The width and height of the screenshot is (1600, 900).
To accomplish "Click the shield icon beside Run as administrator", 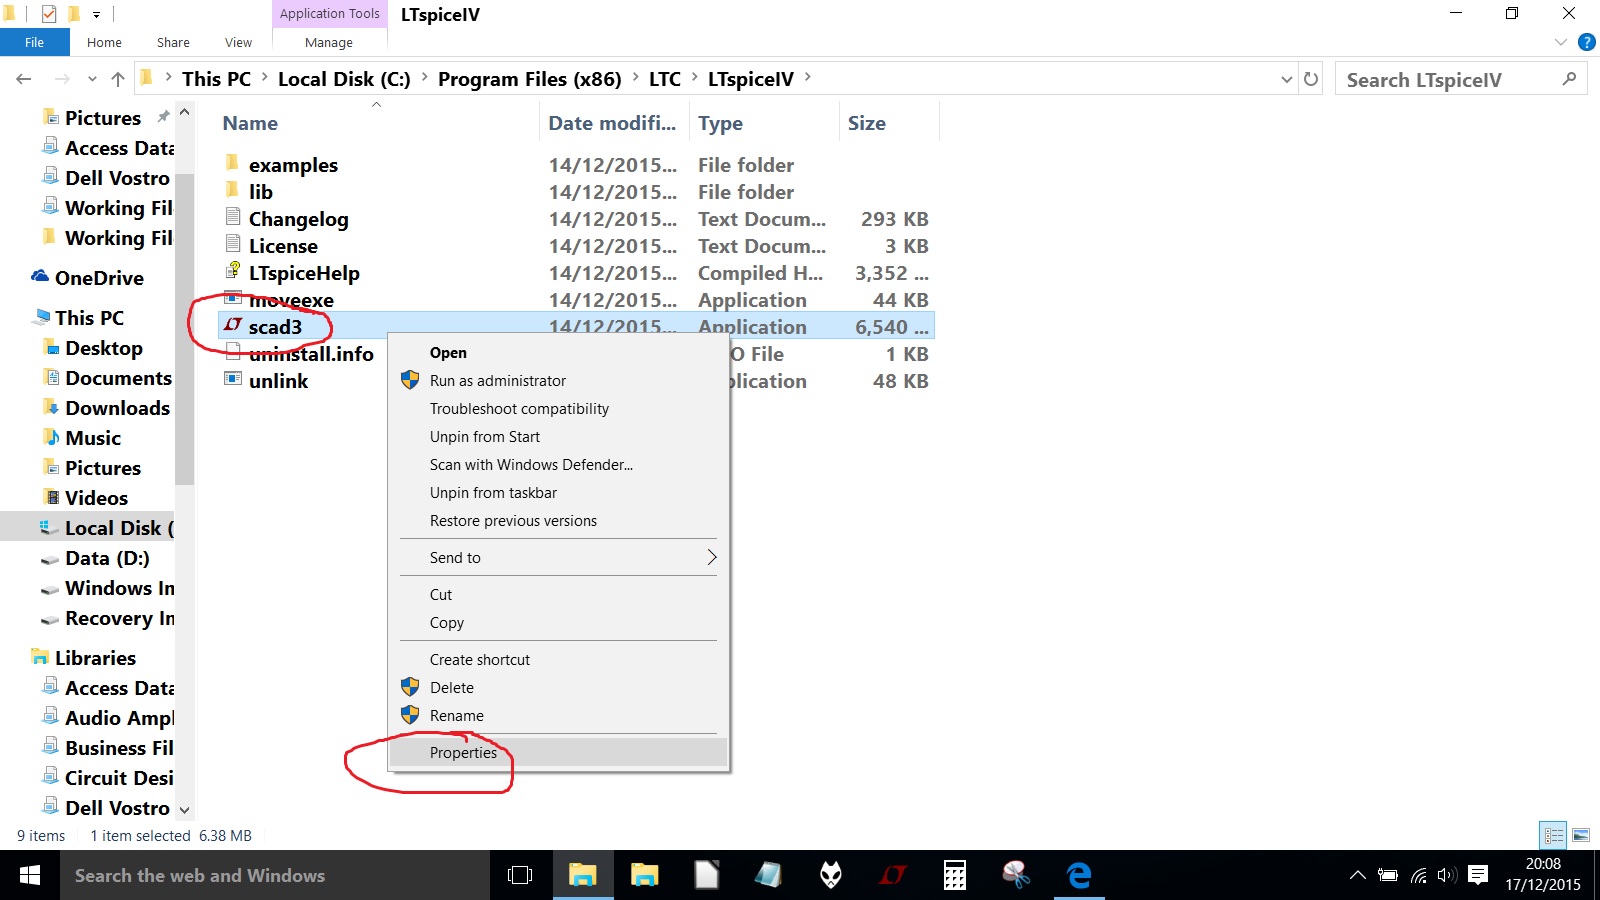I will [410, 380].
